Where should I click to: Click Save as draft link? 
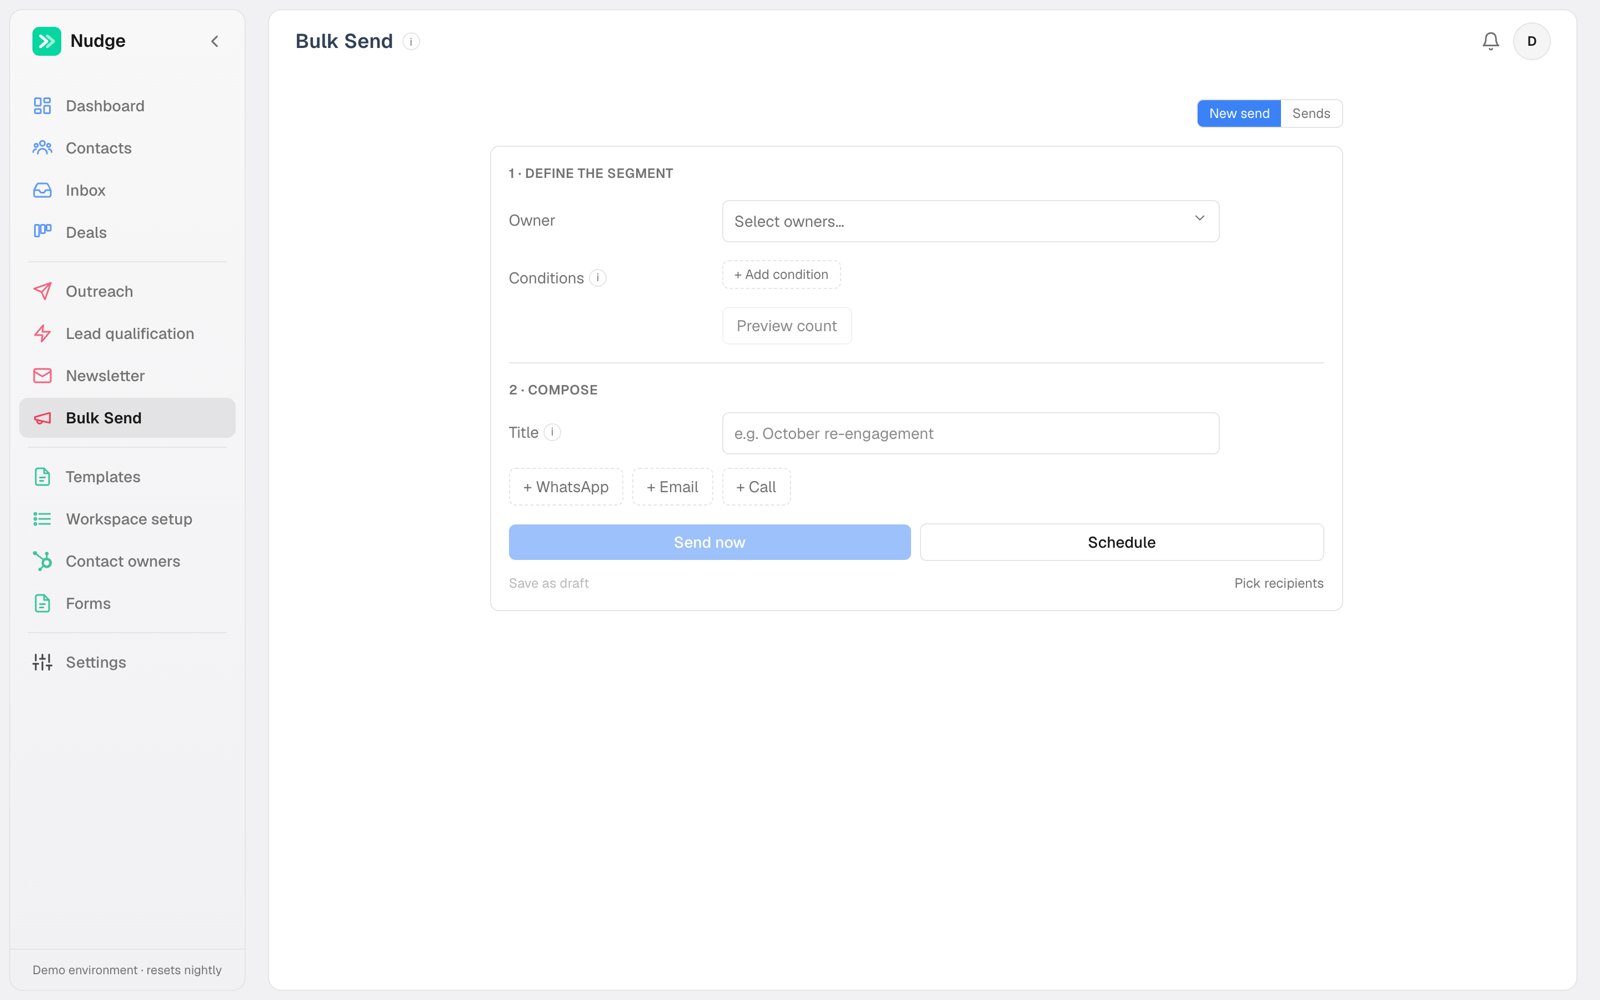pos(549,583)
